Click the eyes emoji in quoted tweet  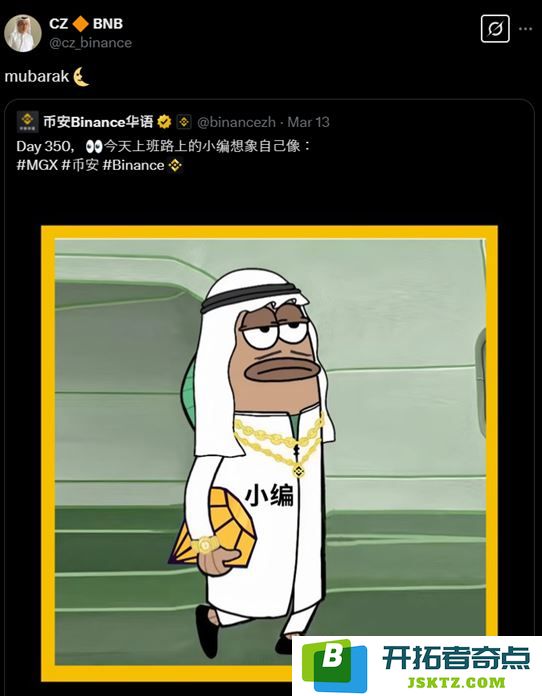pyautogui.click(x=94, y=146)
